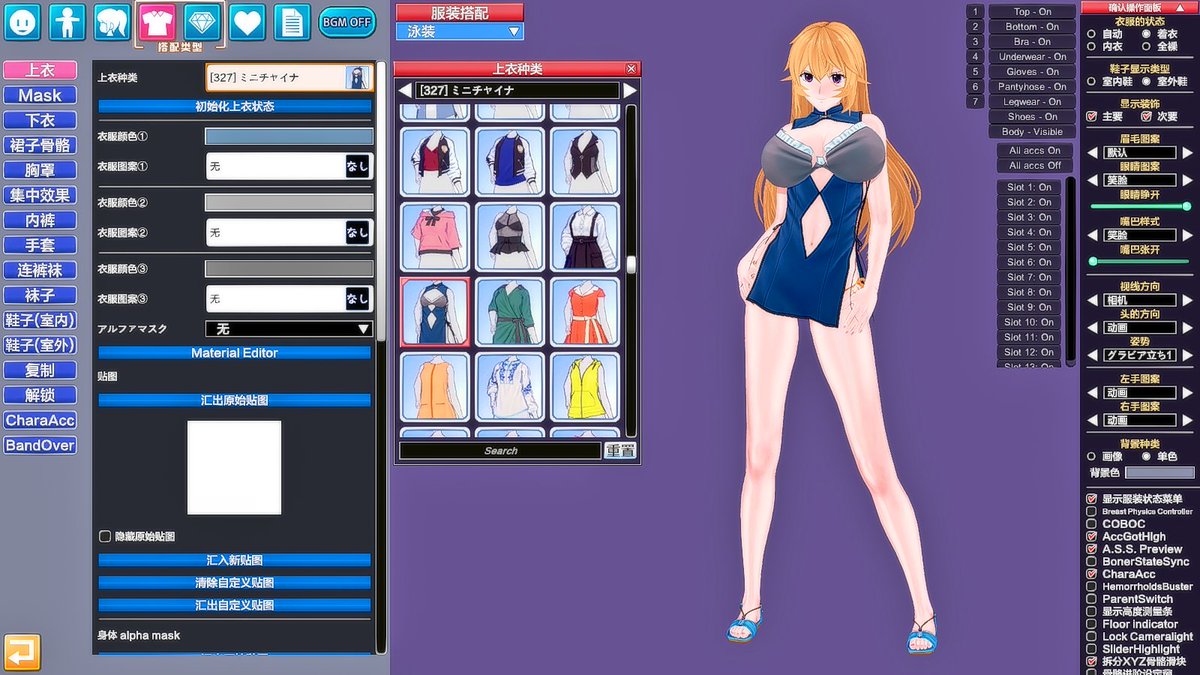Enable the 隐藏原始贴图 checkbox
The height and width of the screenshot is (675, 1200).
(x=105, y=537)
